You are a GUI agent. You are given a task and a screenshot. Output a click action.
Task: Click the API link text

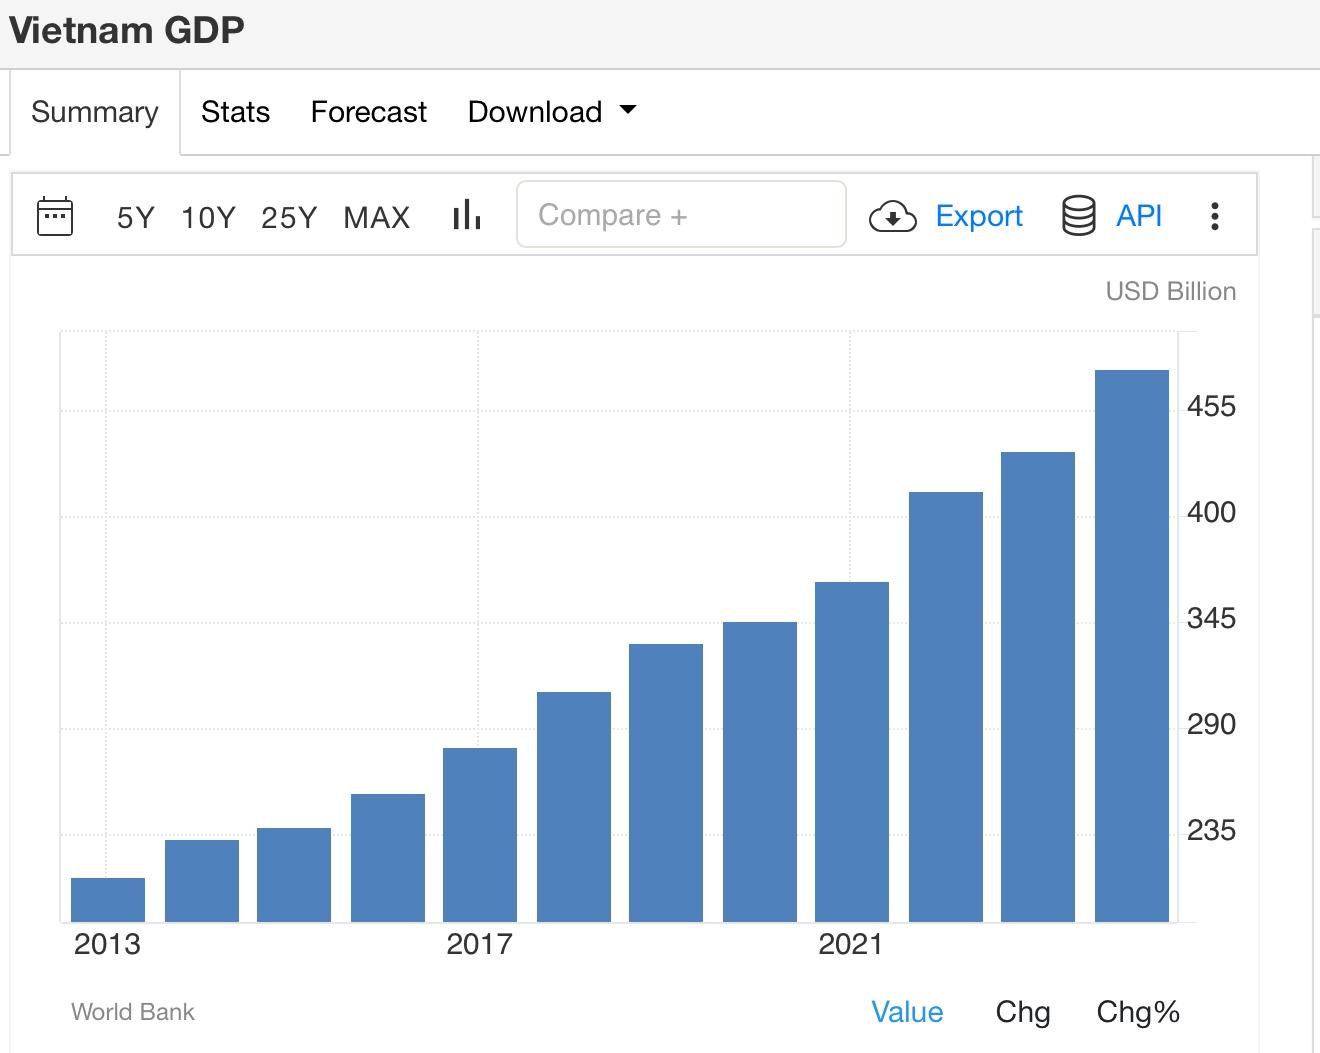point(1139,216)
